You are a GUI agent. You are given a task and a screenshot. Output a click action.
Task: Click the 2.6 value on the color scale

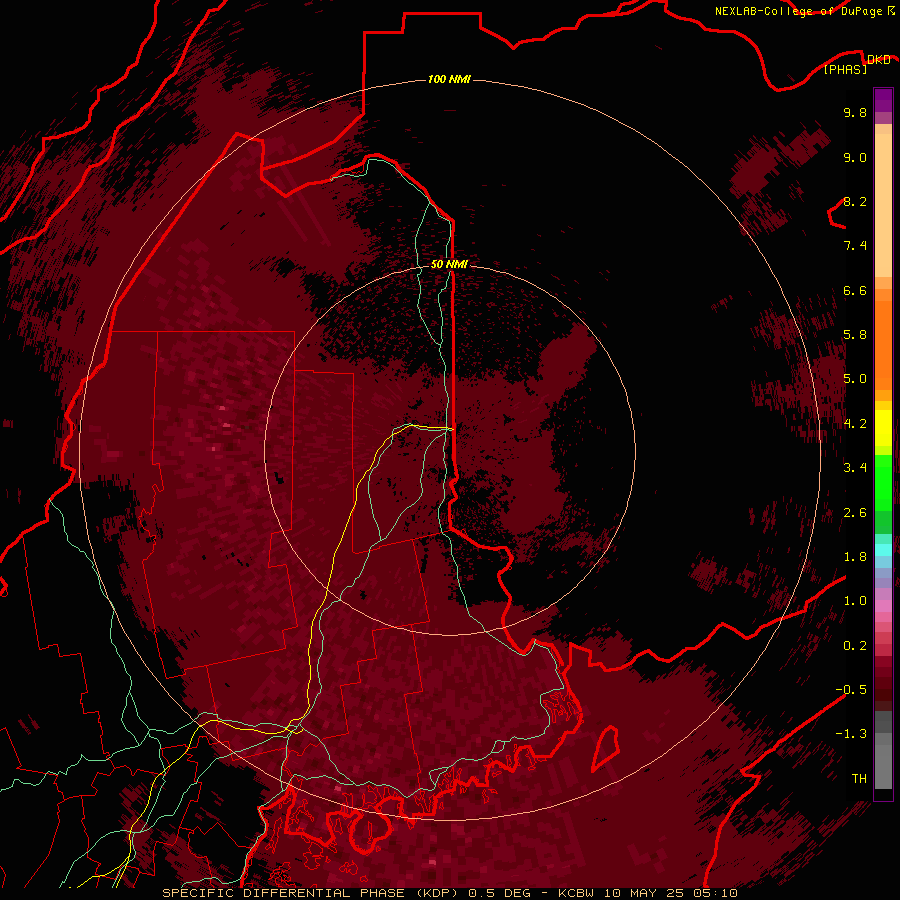tap(855, 513)
